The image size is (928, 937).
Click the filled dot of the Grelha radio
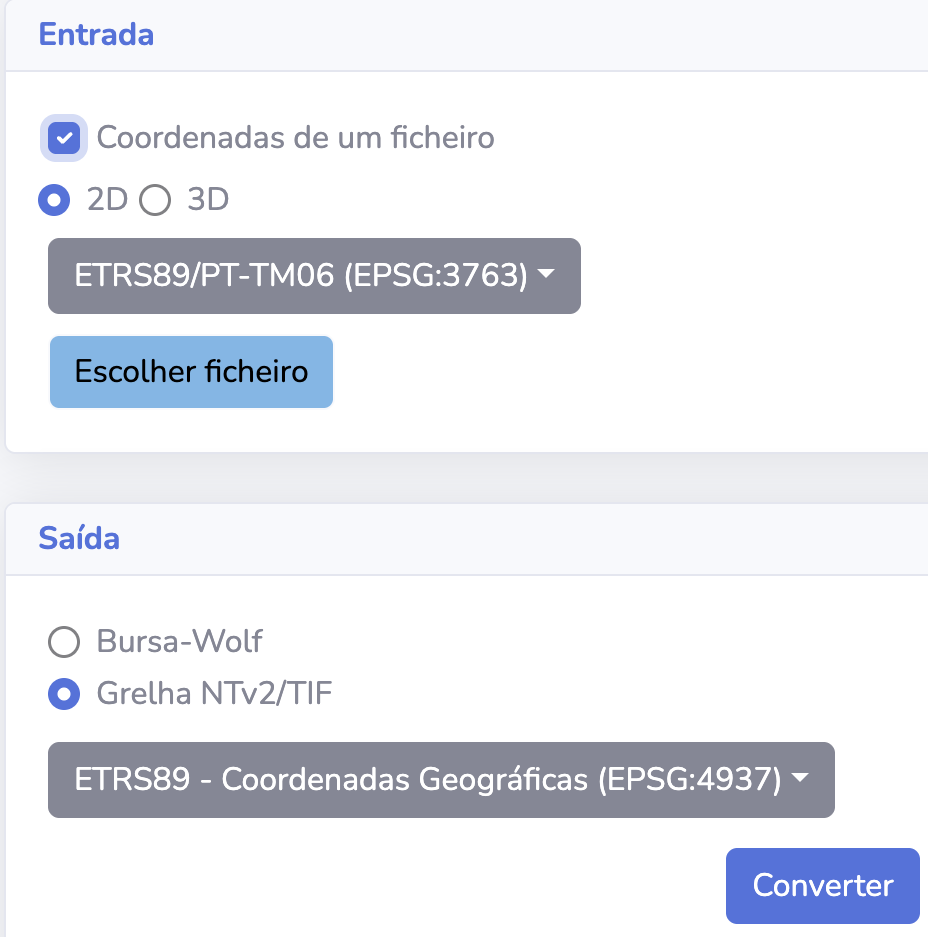(64, 693)
